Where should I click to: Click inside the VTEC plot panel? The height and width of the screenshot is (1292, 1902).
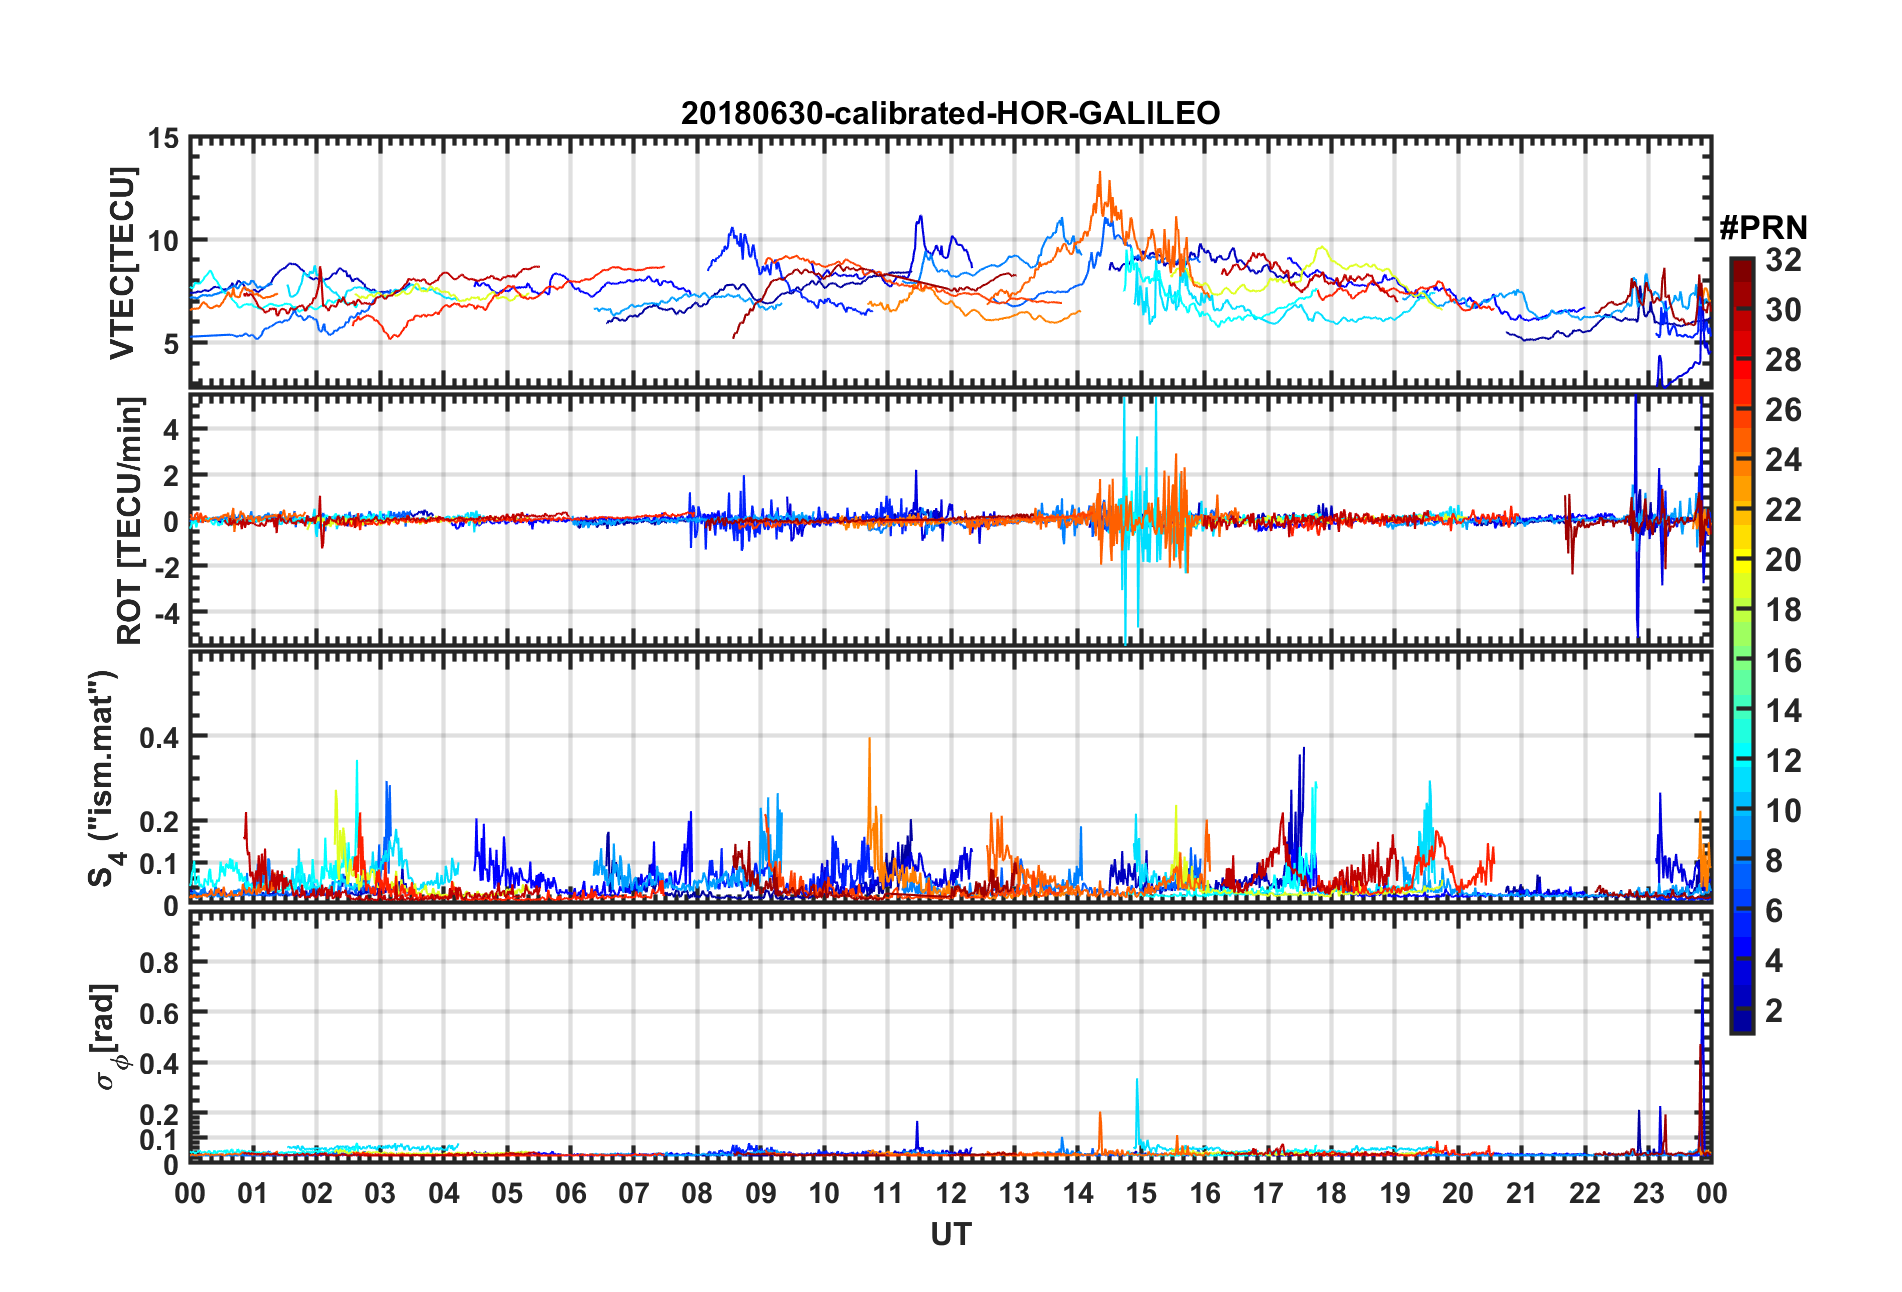[950, 261]
